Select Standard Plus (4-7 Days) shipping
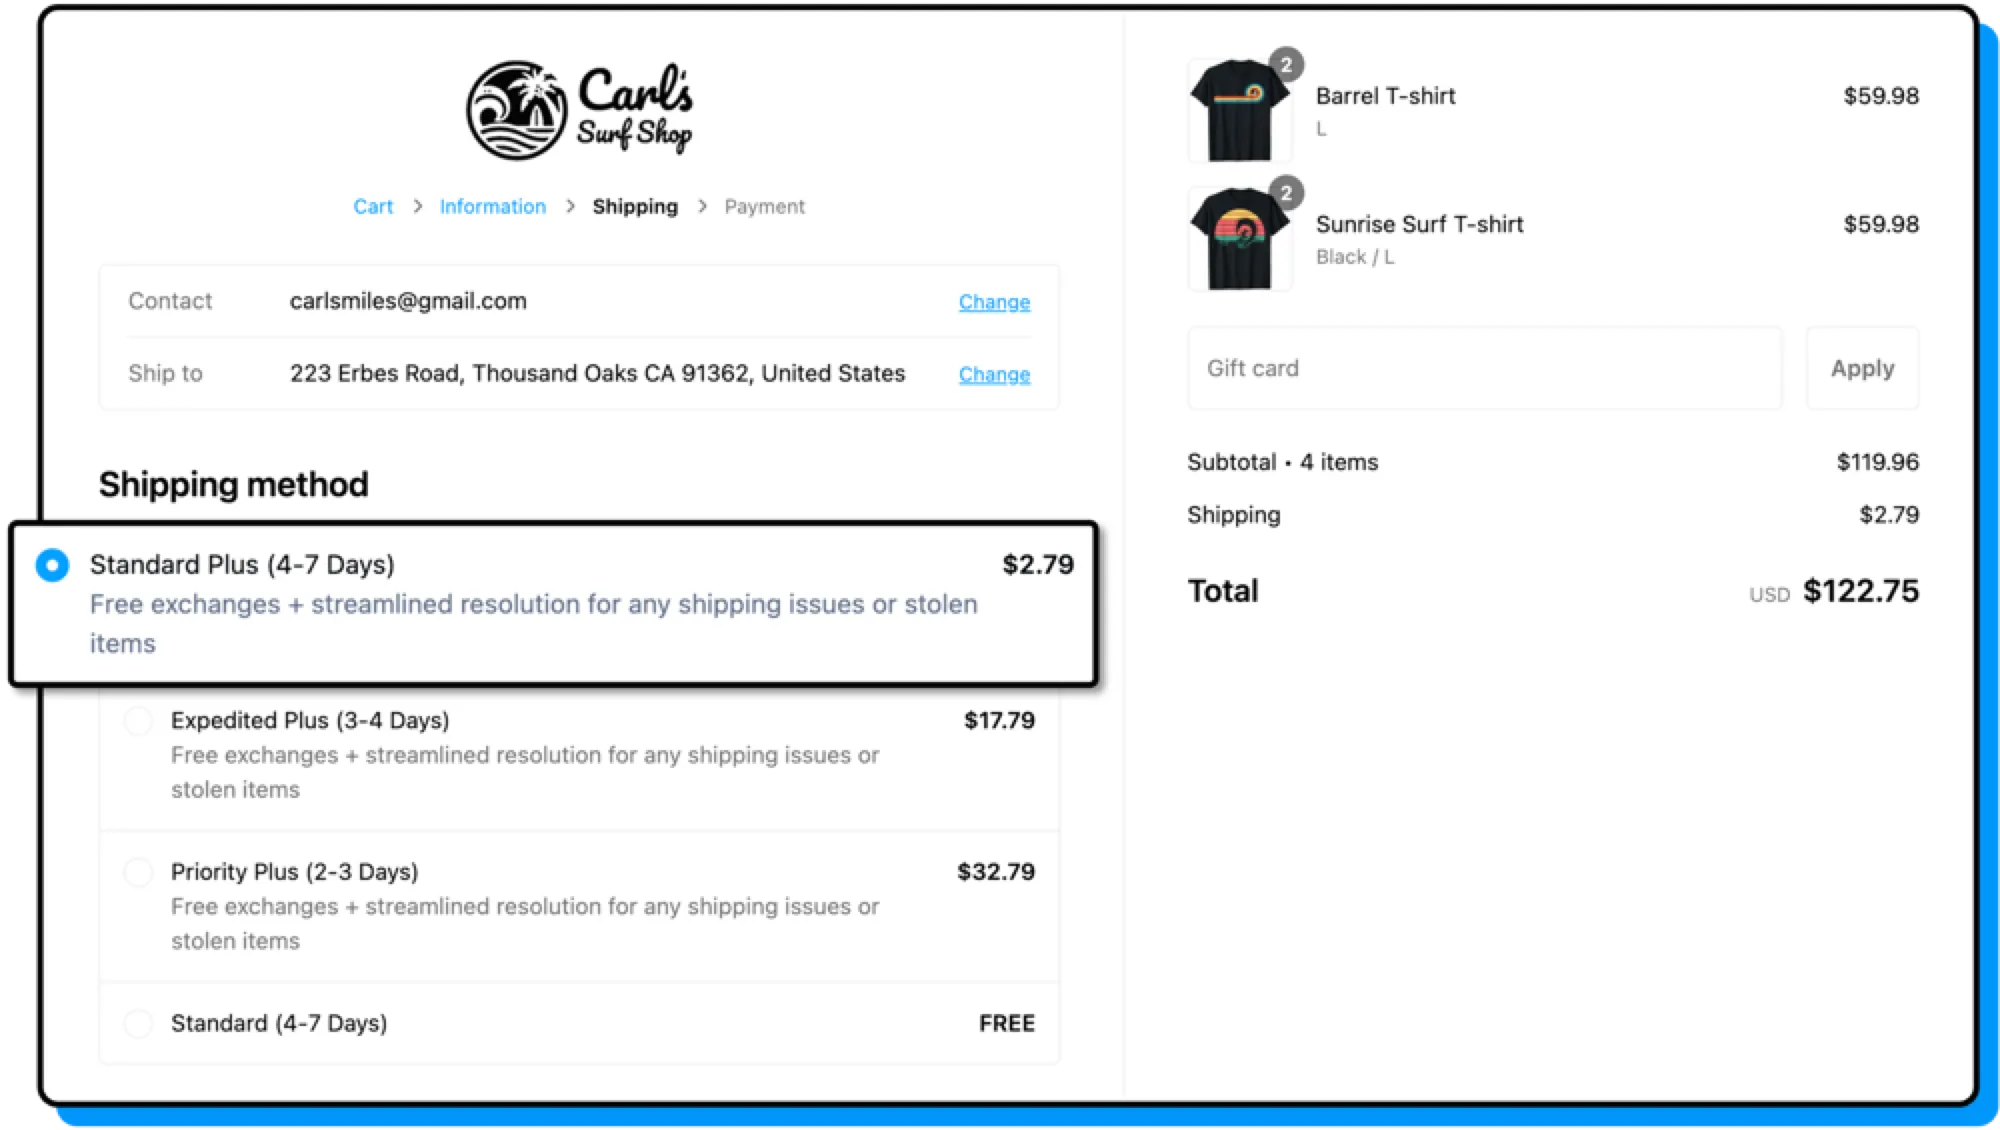Viewport: 2000px width, 1130px height. [52, 565]
